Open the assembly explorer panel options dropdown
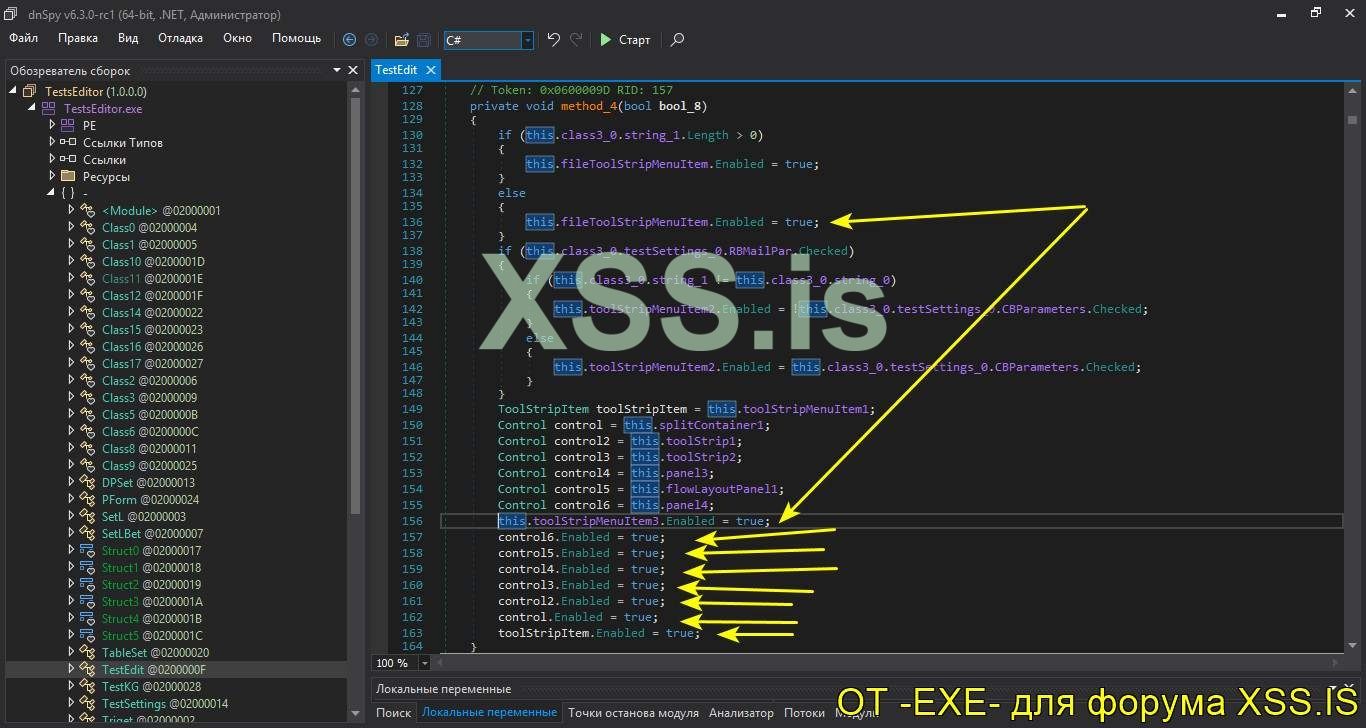This screenshot has height=728, width=1366. click(x=337, y=70)
